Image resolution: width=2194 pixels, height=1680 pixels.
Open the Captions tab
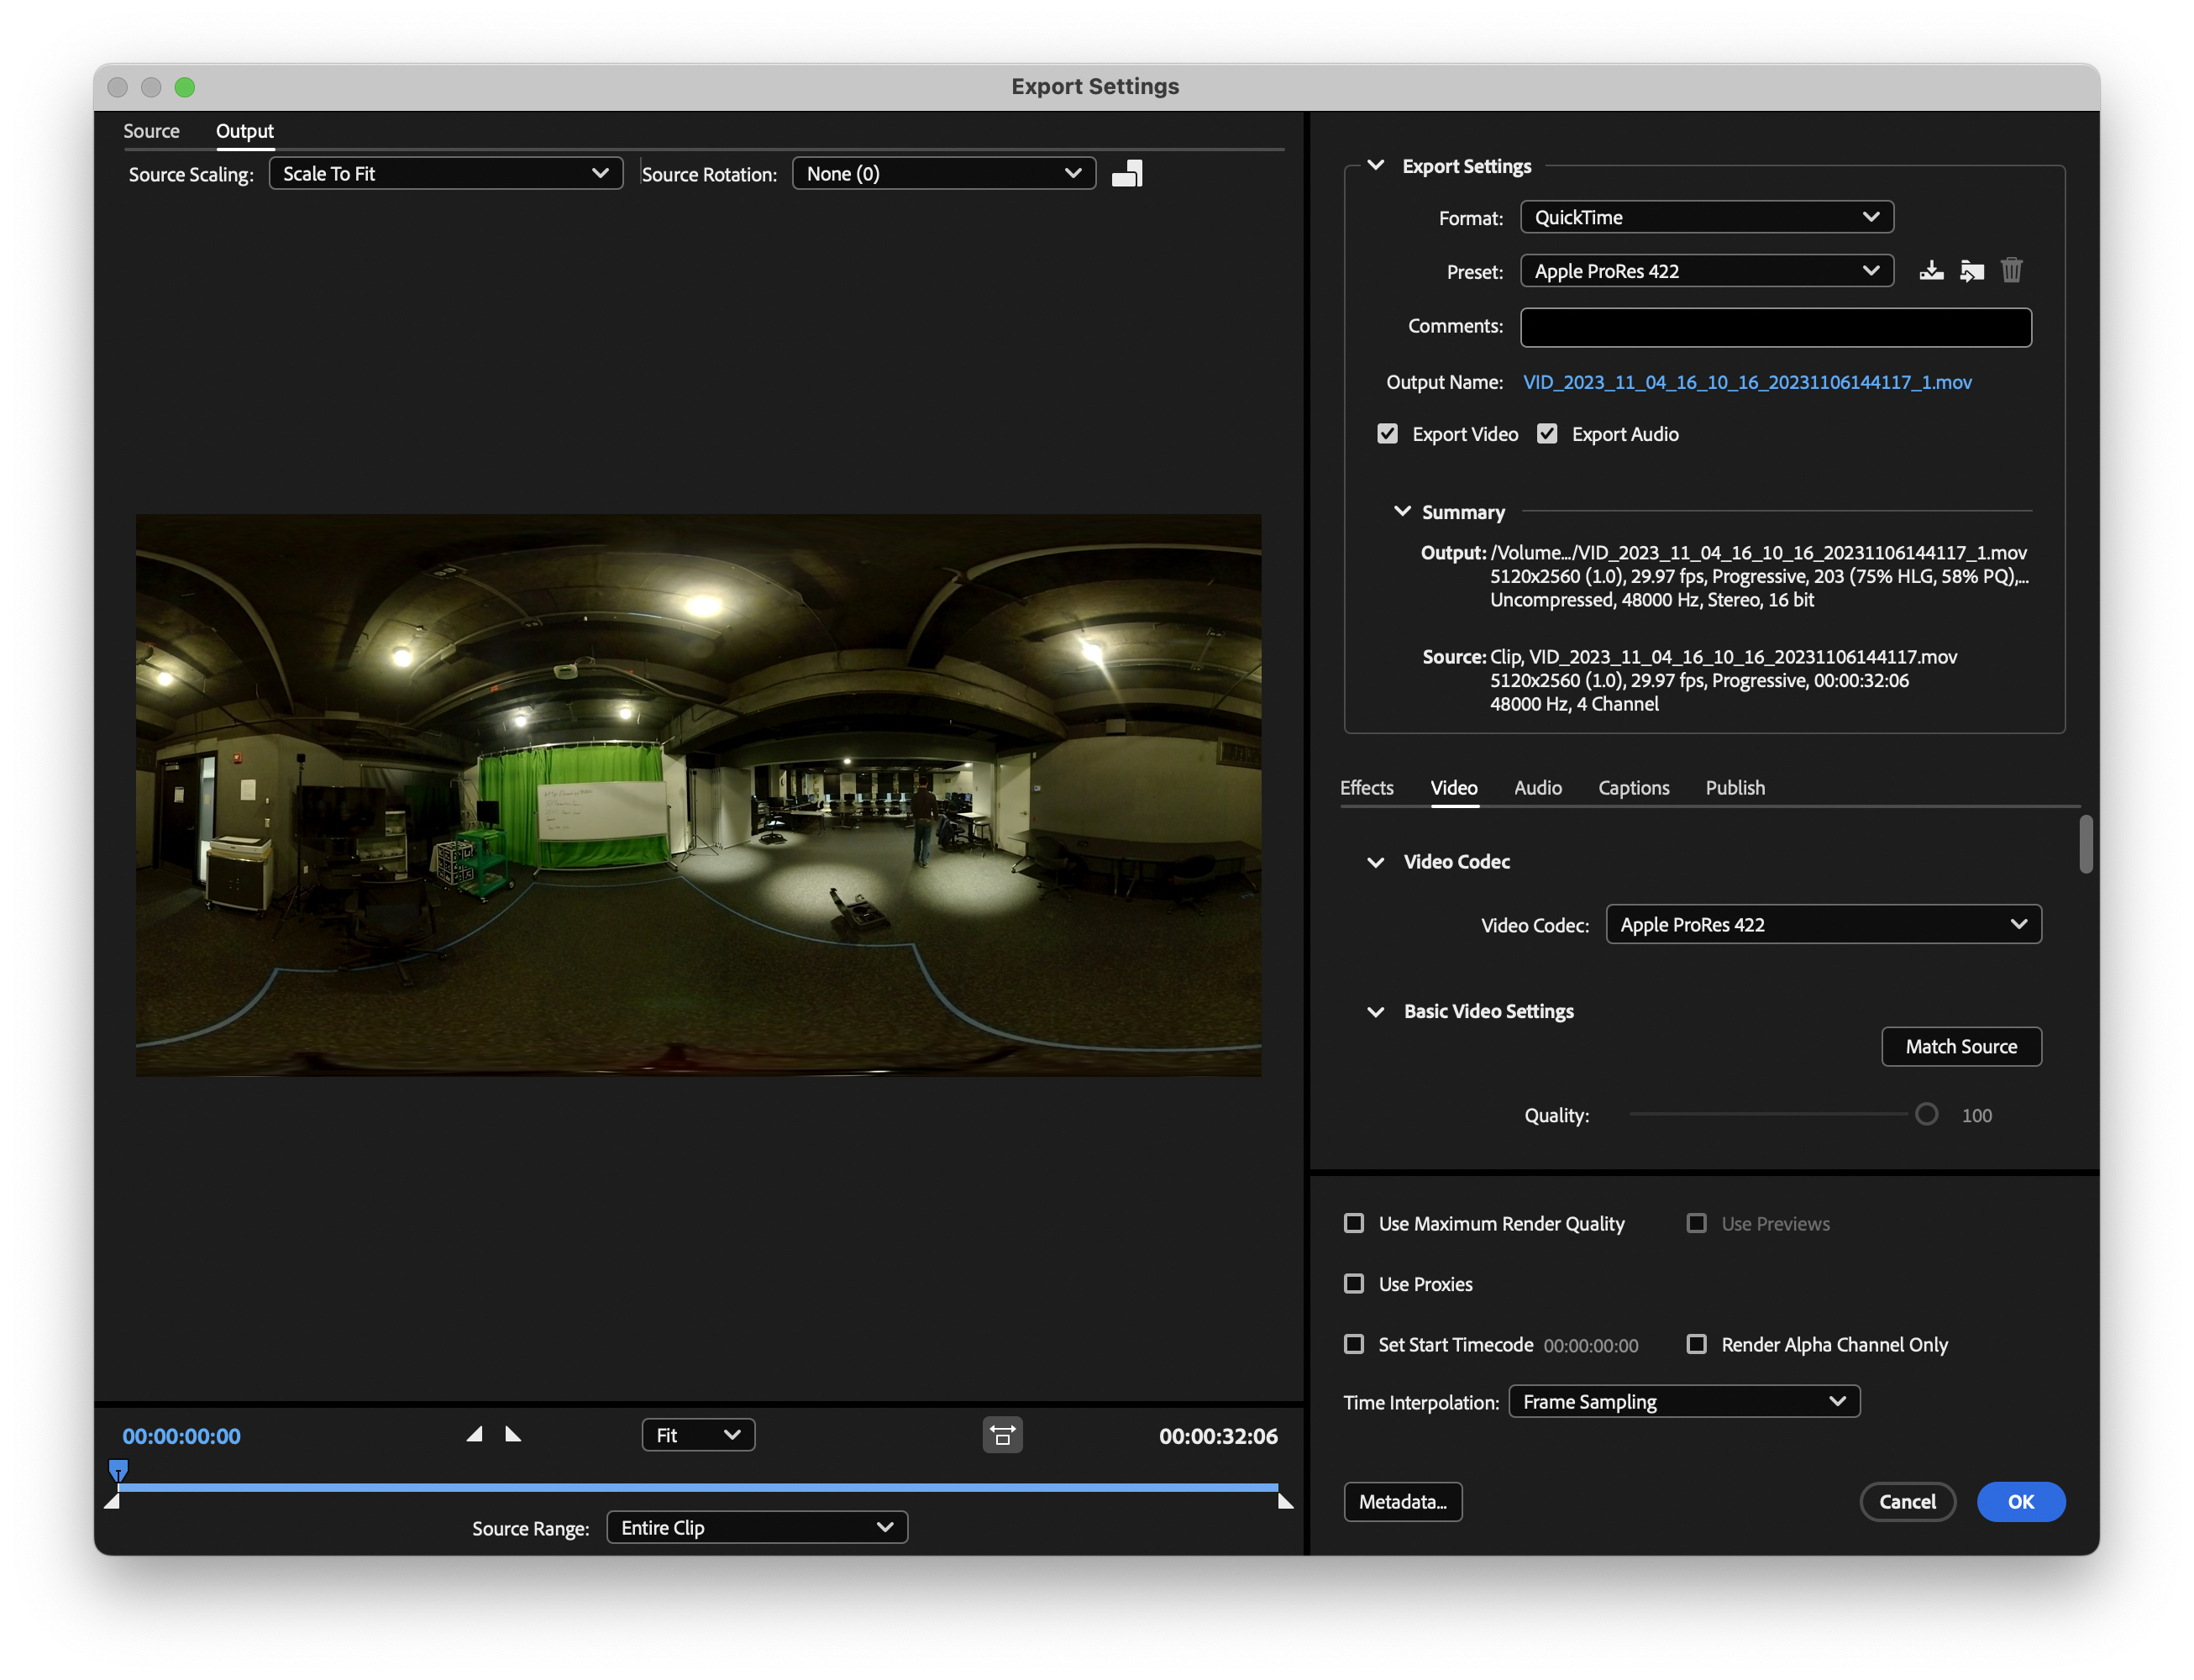pos(1633,787)
